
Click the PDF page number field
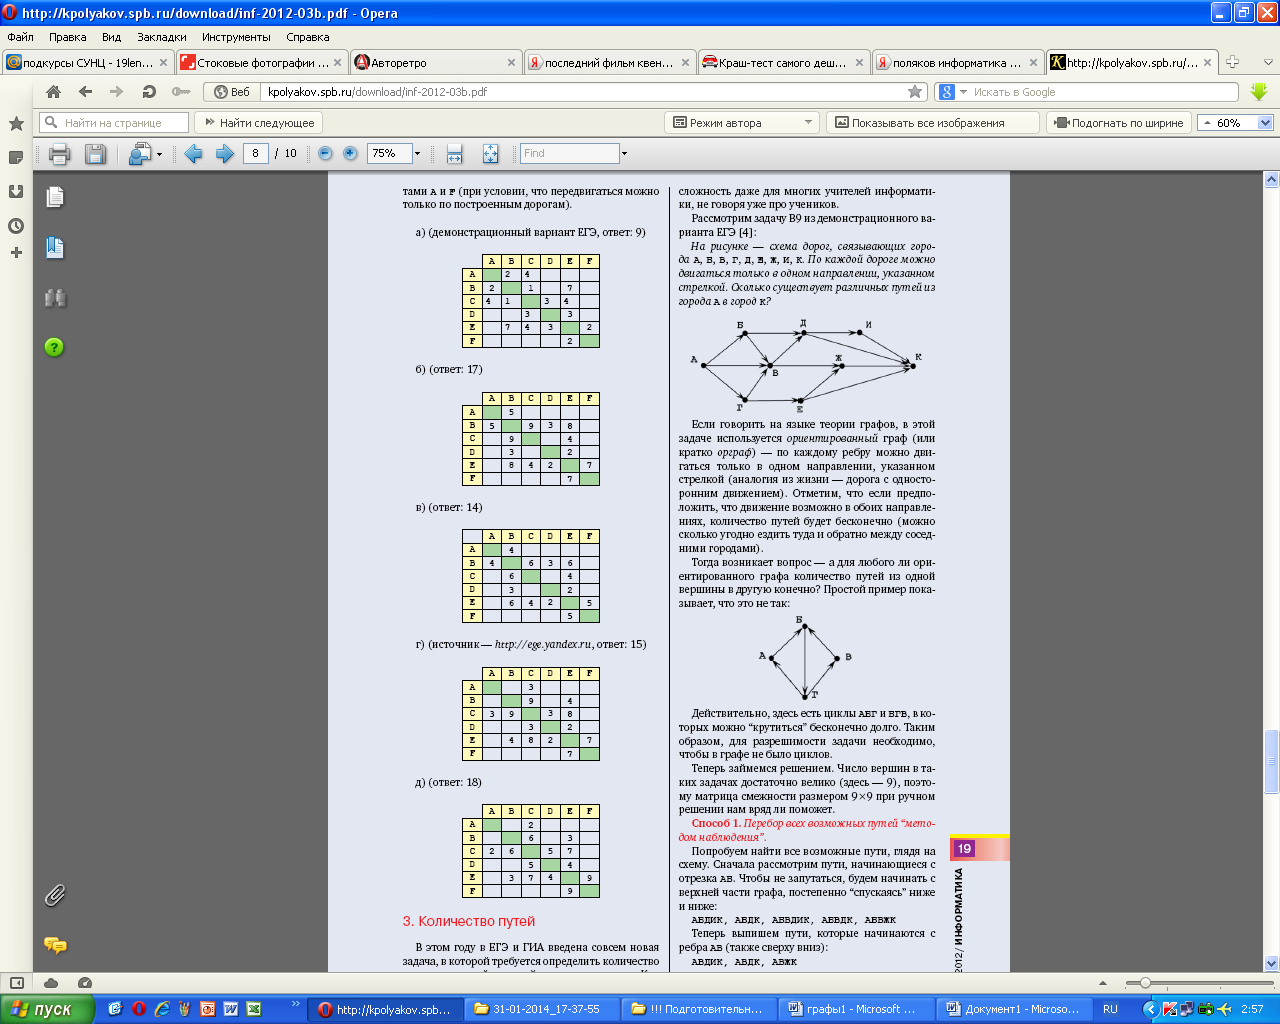[x=255, y=153]
